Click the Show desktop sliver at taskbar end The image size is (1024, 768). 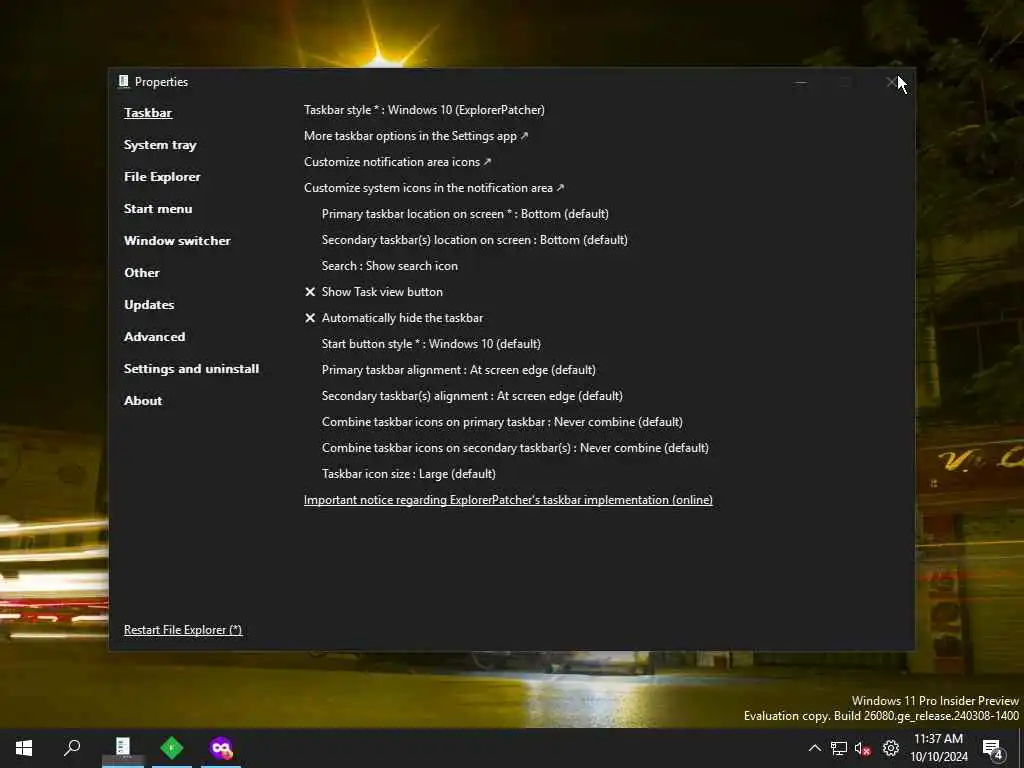[x=1021, y=748]
